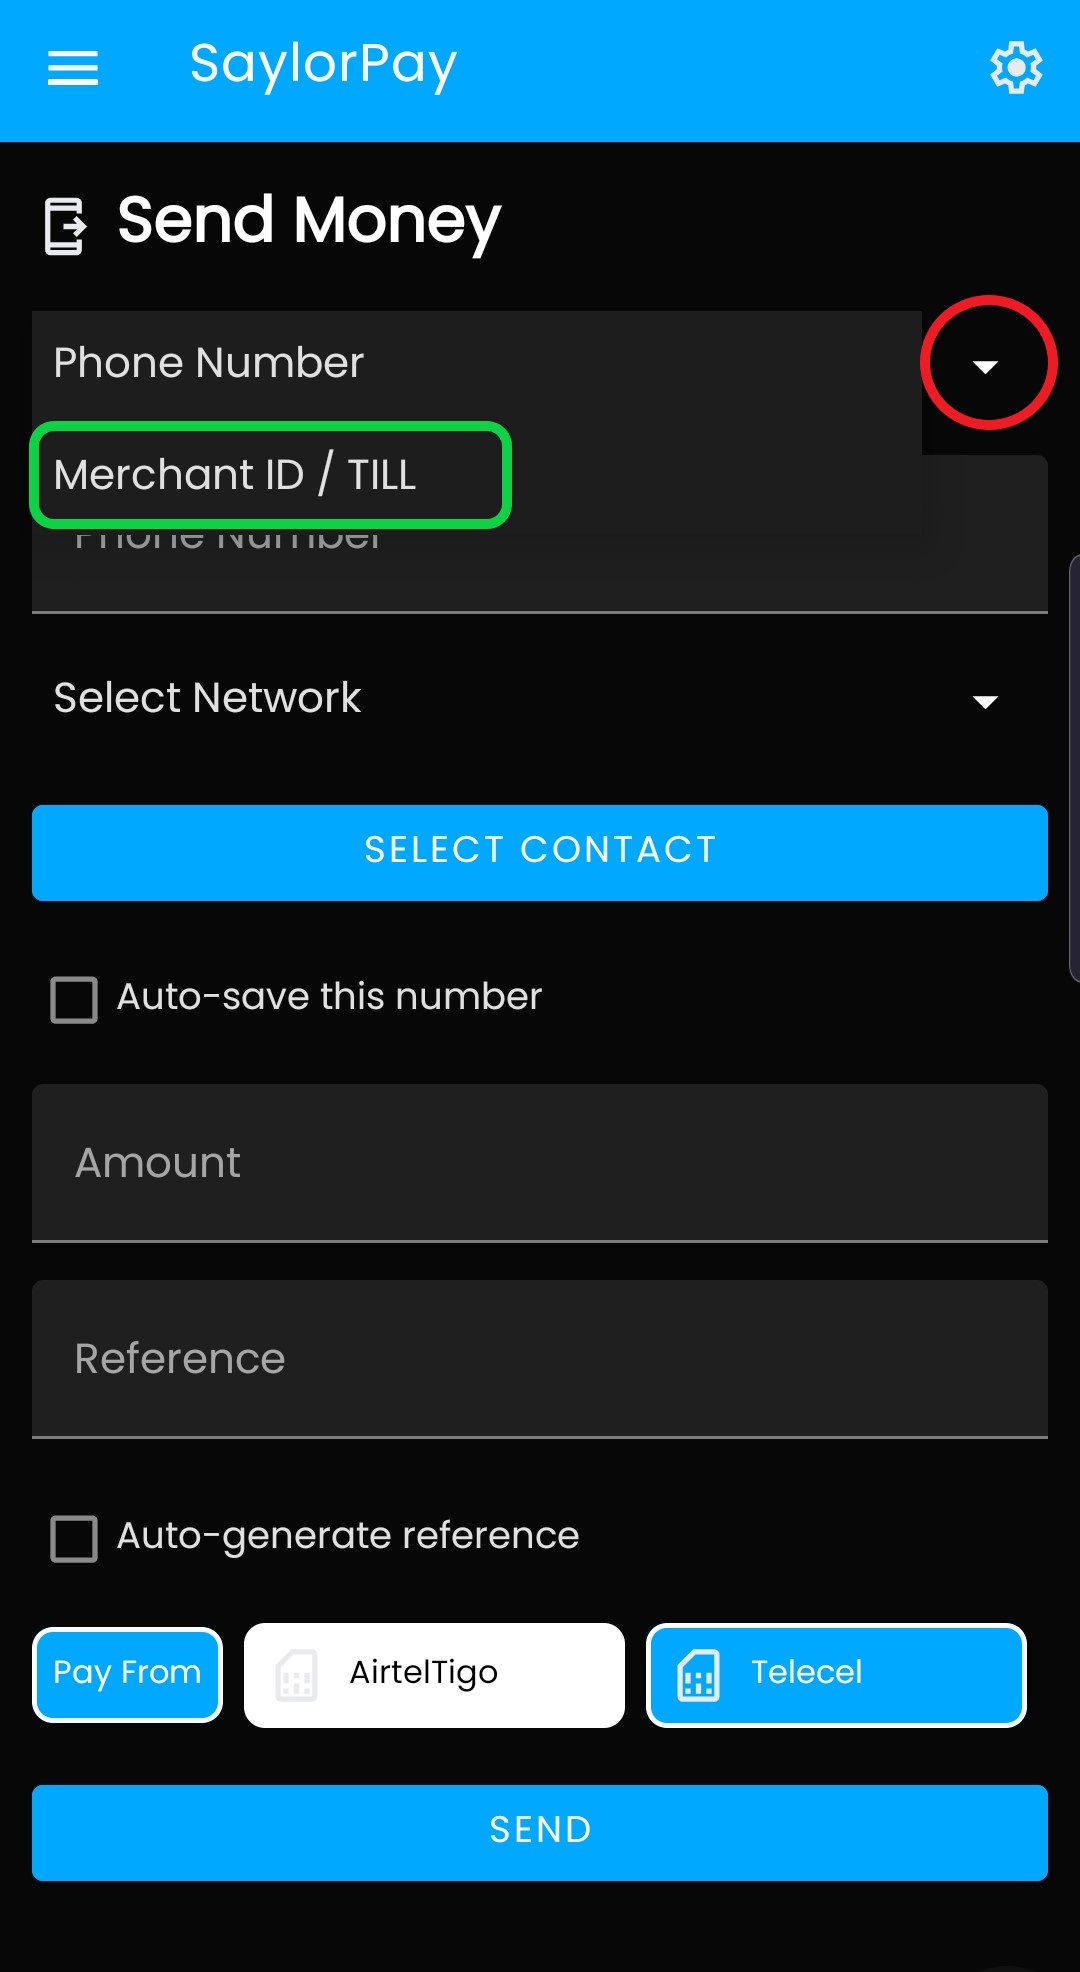Collapse the recipient type dropdown arrow
Screen dimensions: 1080x1972
(x=986, y=366)
